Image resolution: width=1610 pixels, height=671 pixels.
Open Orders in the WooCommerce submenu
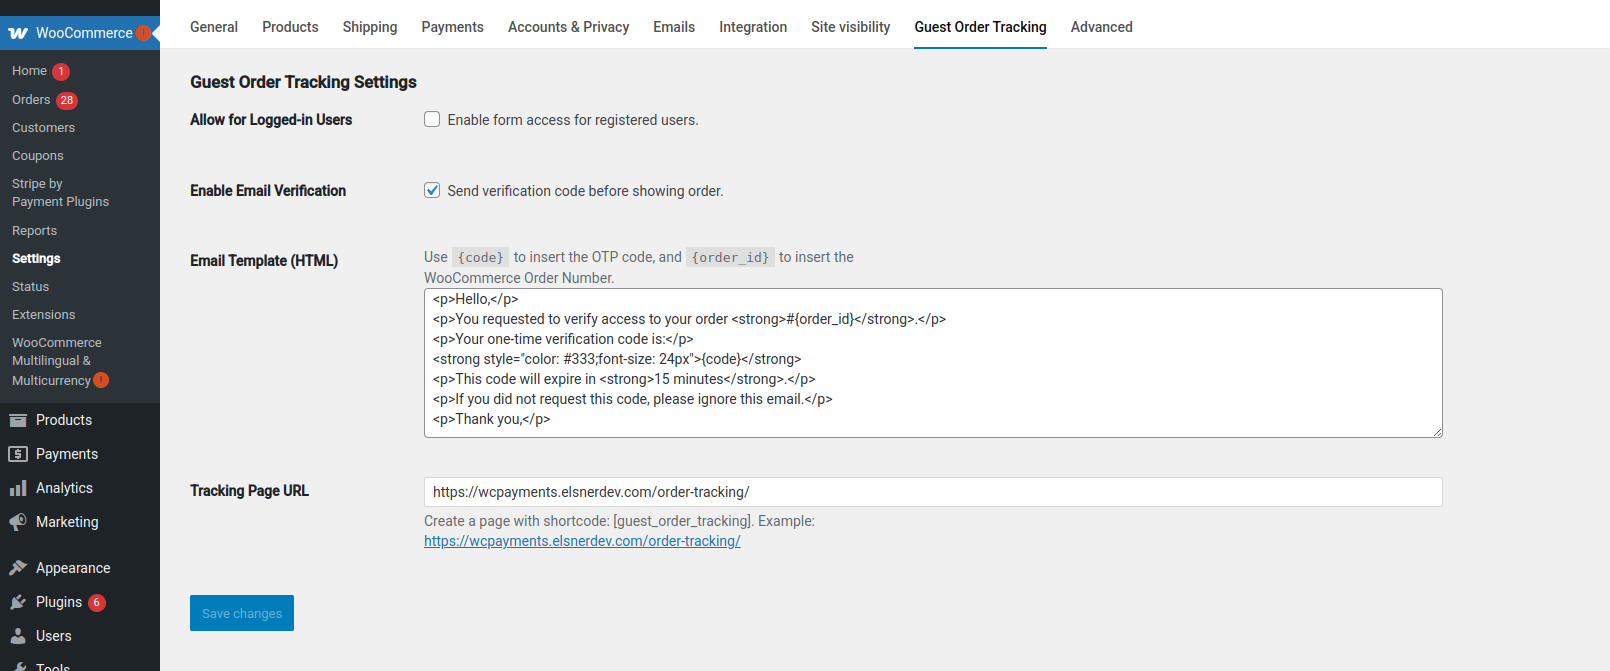pos(31,100)
